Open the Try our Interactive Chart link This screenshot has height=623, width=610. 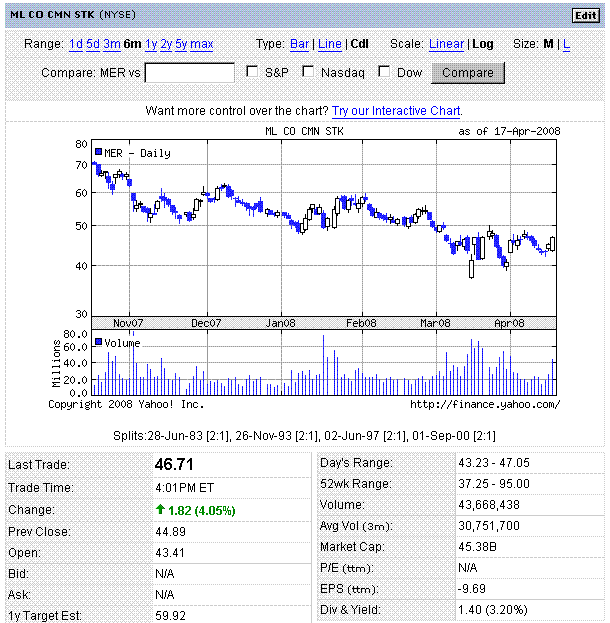[396, 111]
